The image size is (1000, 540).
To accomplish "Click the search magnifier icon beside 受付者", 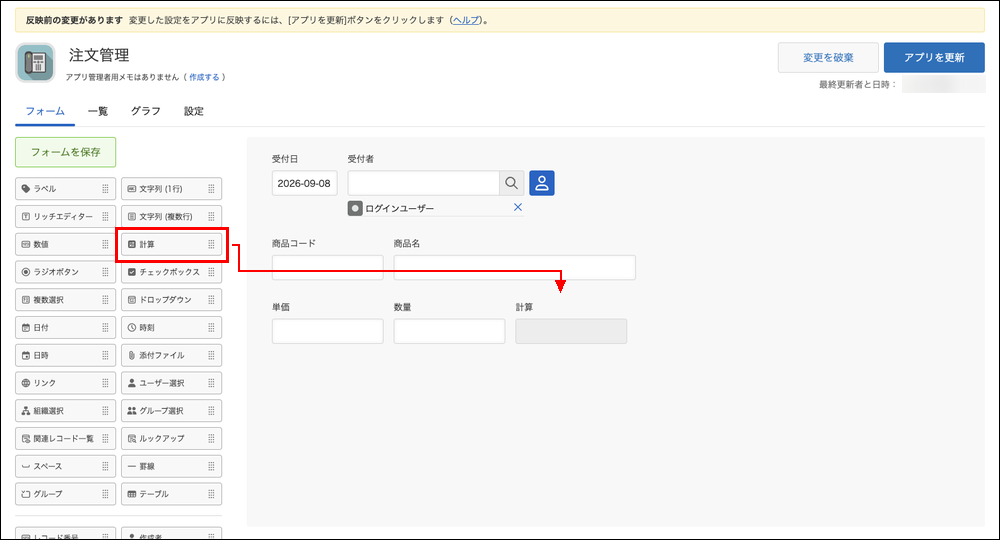I will click(511, 183).
